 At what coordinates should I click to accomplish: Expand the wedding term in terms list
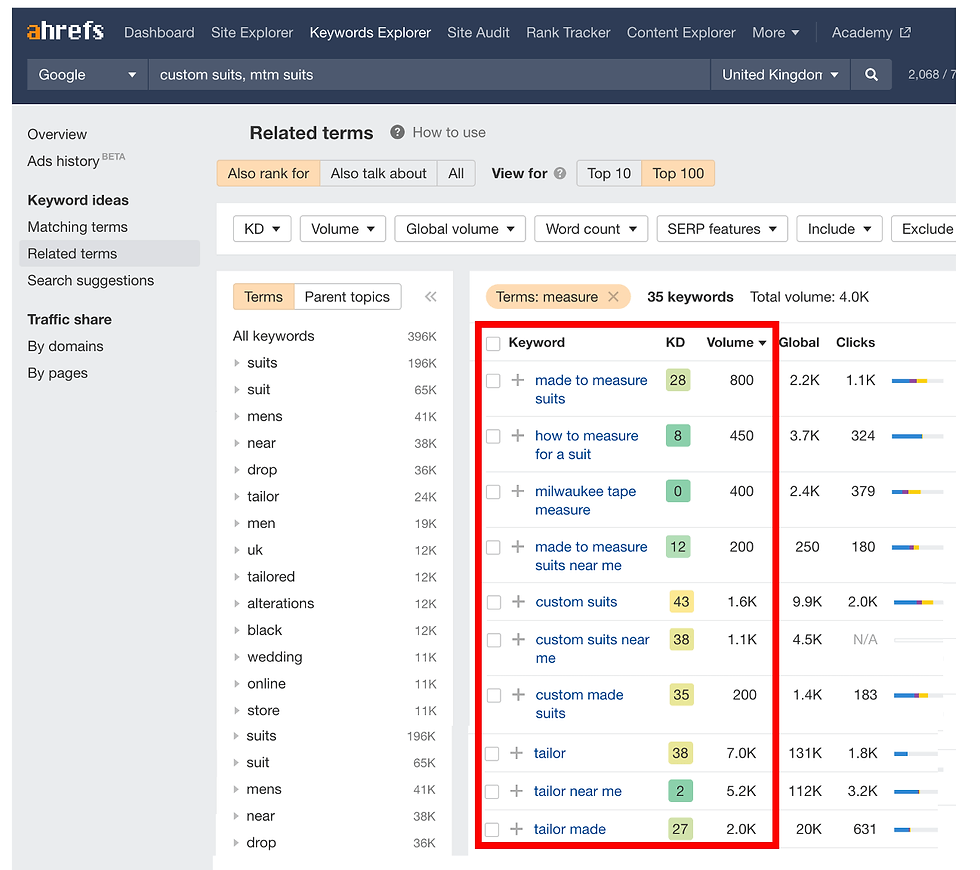pyautogui.click(x=237, y=658)
